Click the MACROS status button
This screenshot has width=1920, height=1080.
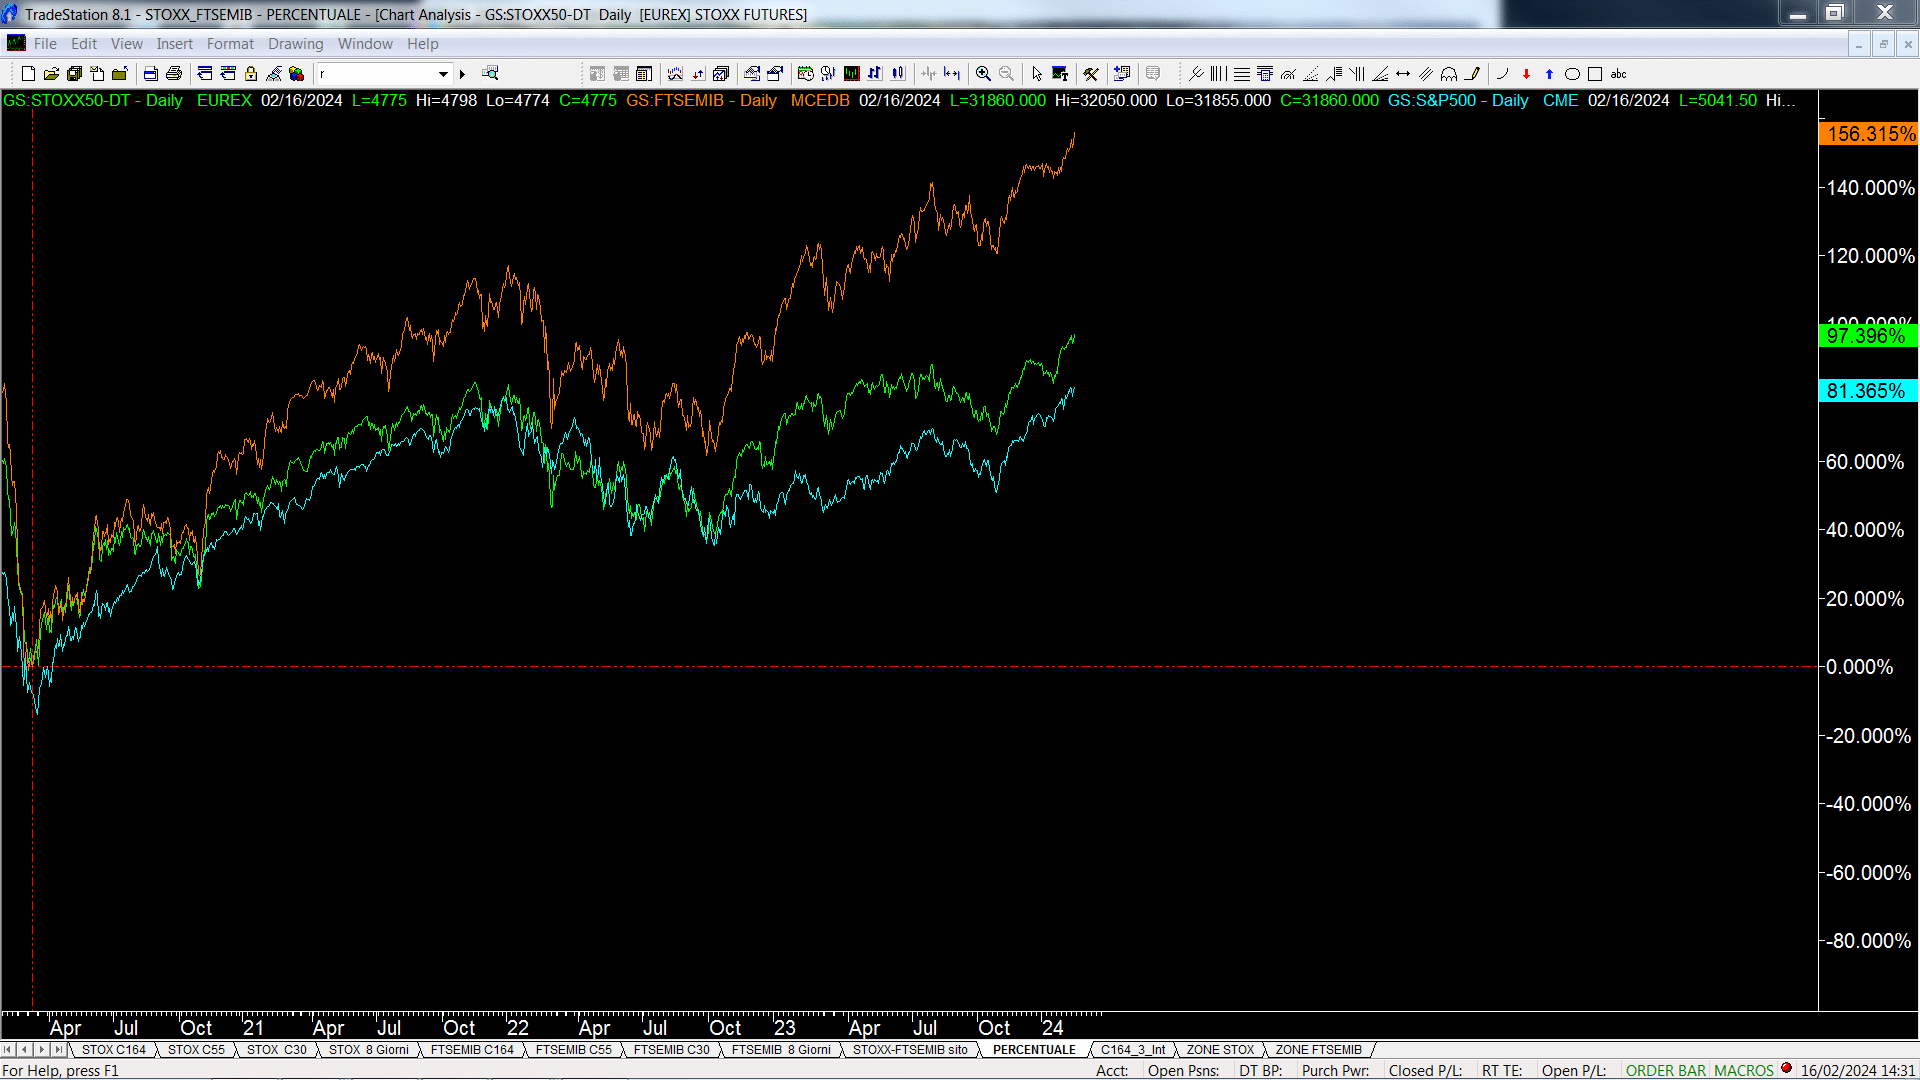pos(1744,1070)
